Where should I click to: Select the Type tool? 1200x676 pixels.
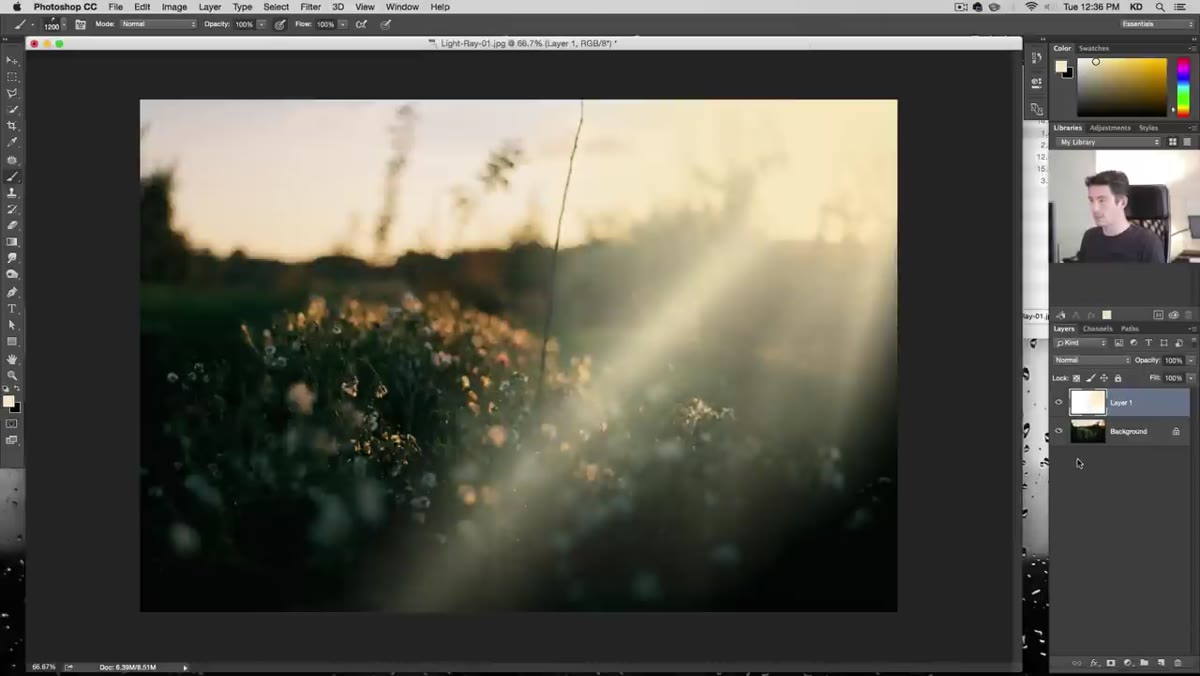pos(12,309)
